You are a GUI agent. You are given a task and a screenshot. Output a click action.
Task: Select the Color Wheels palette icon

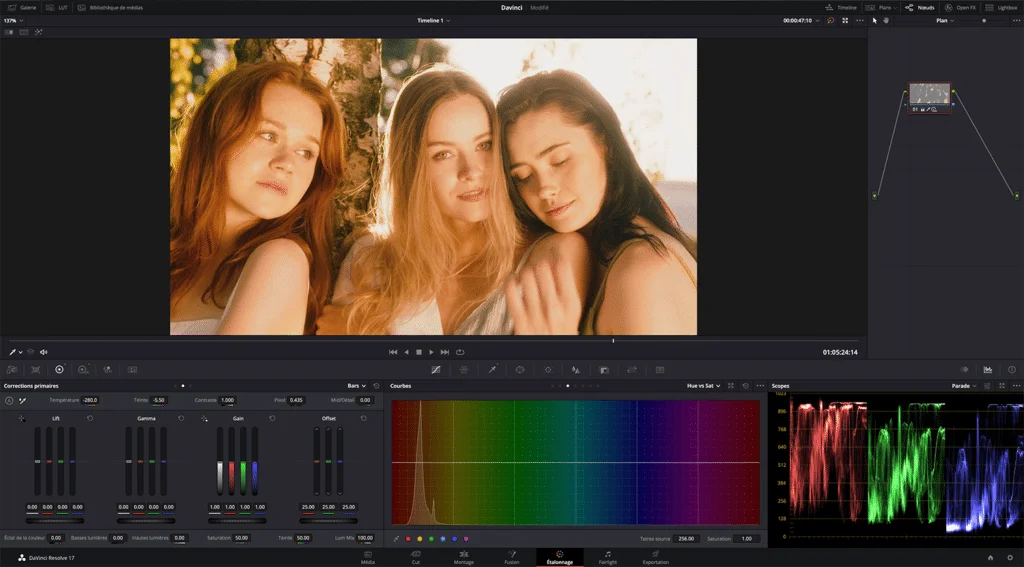[59, 370]
